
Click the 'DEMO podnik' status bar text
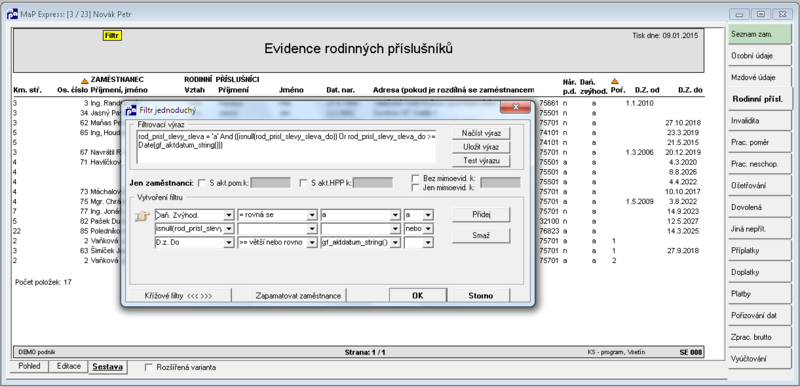37,352
